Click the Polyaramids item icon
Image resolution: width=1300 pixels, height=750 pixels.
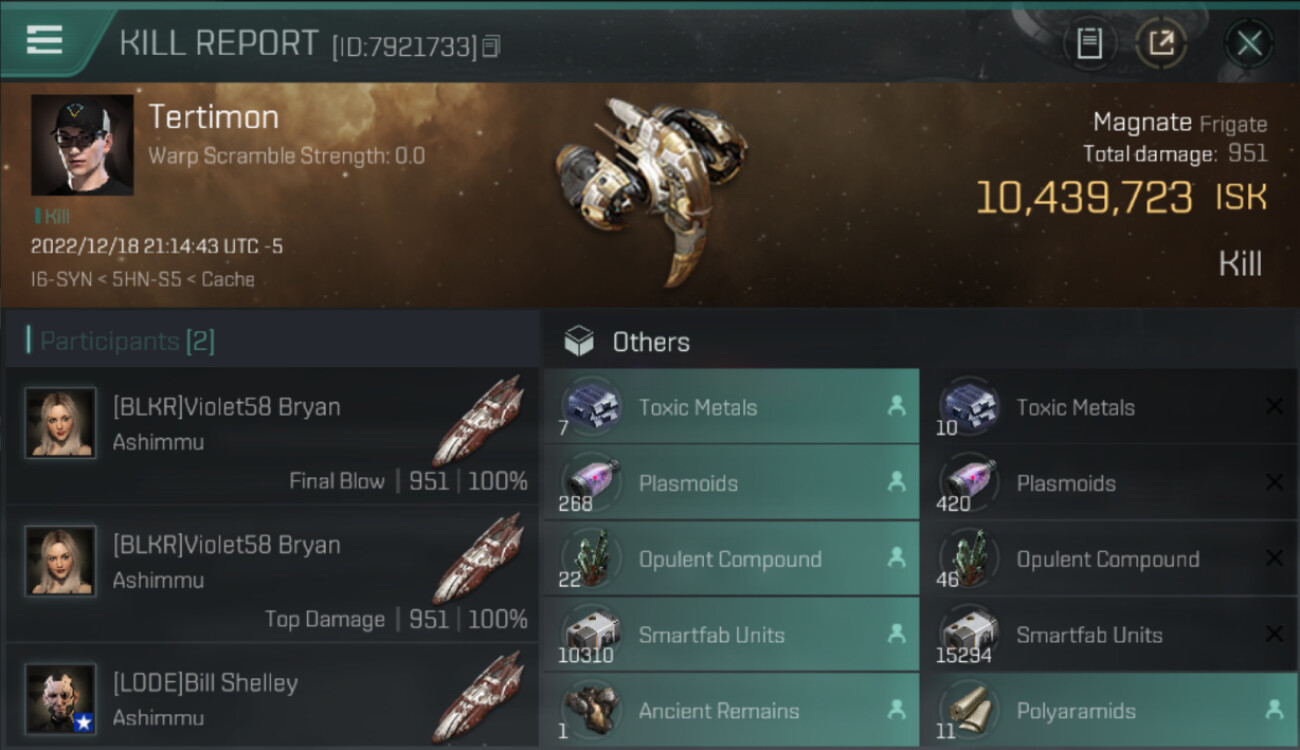click(968, 710)
